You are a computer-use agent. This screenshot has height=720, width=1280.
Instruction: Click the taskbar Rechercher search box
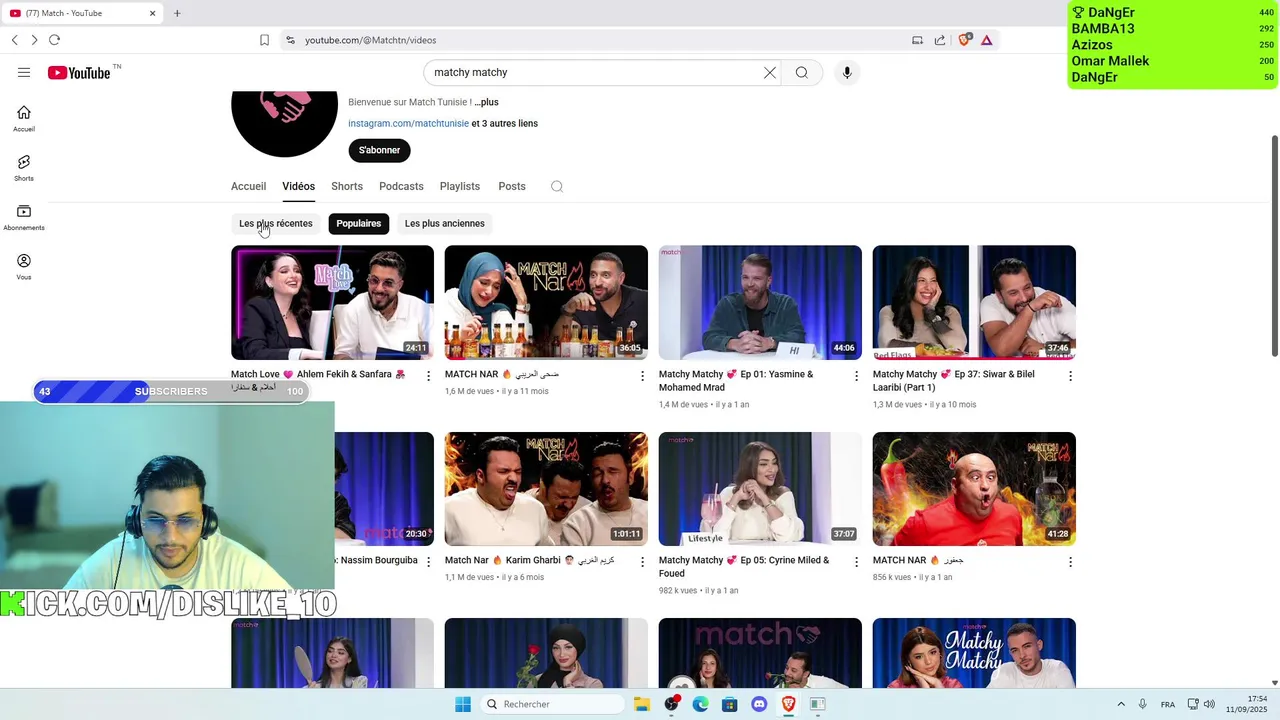551,704
